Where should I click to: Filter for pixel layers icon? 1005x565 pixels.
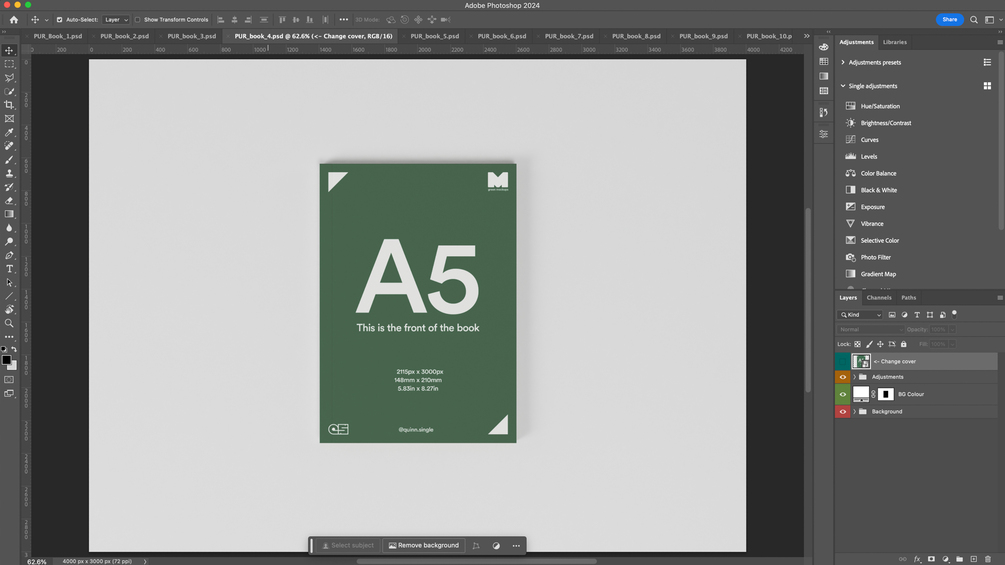point(892,315)
